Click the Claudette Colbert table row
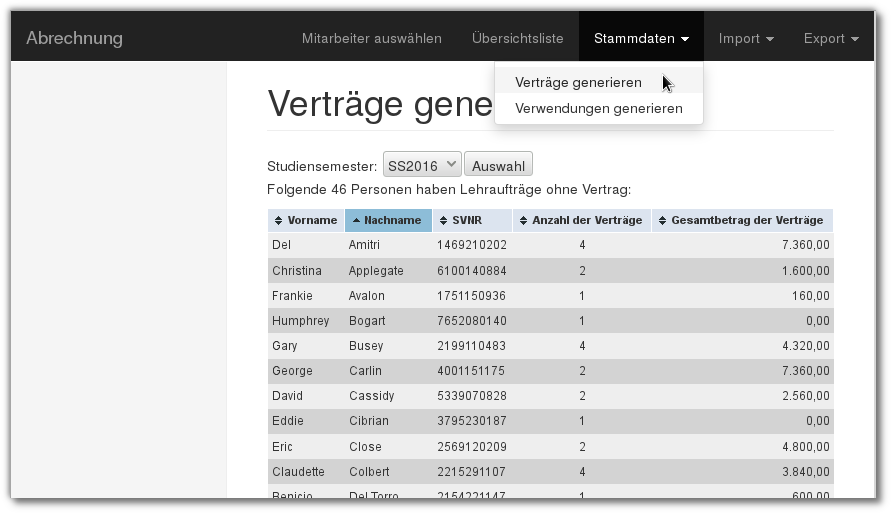The height and width of the screenshot is (514, 892). pos(550,471)
